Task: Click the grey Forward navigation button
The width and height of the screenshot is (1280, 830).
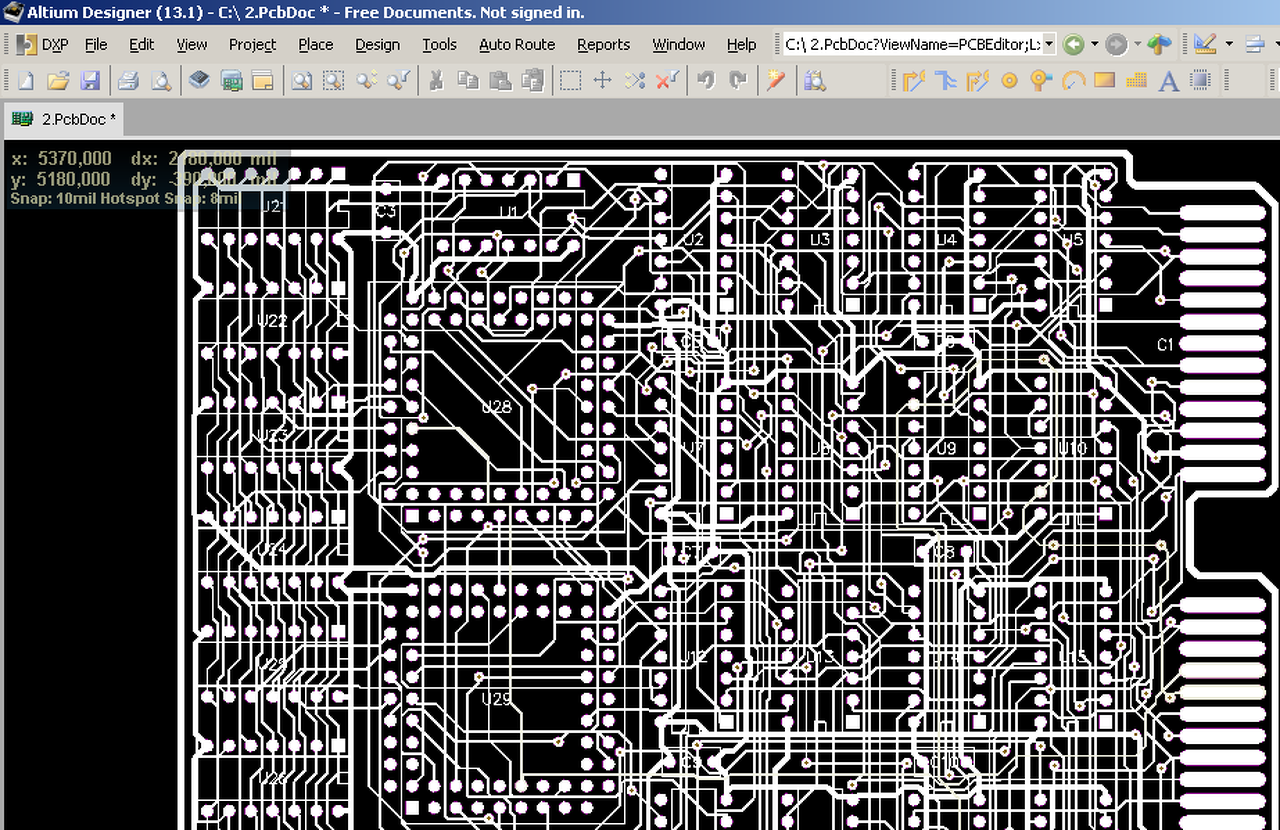Action: point(1116,45)
